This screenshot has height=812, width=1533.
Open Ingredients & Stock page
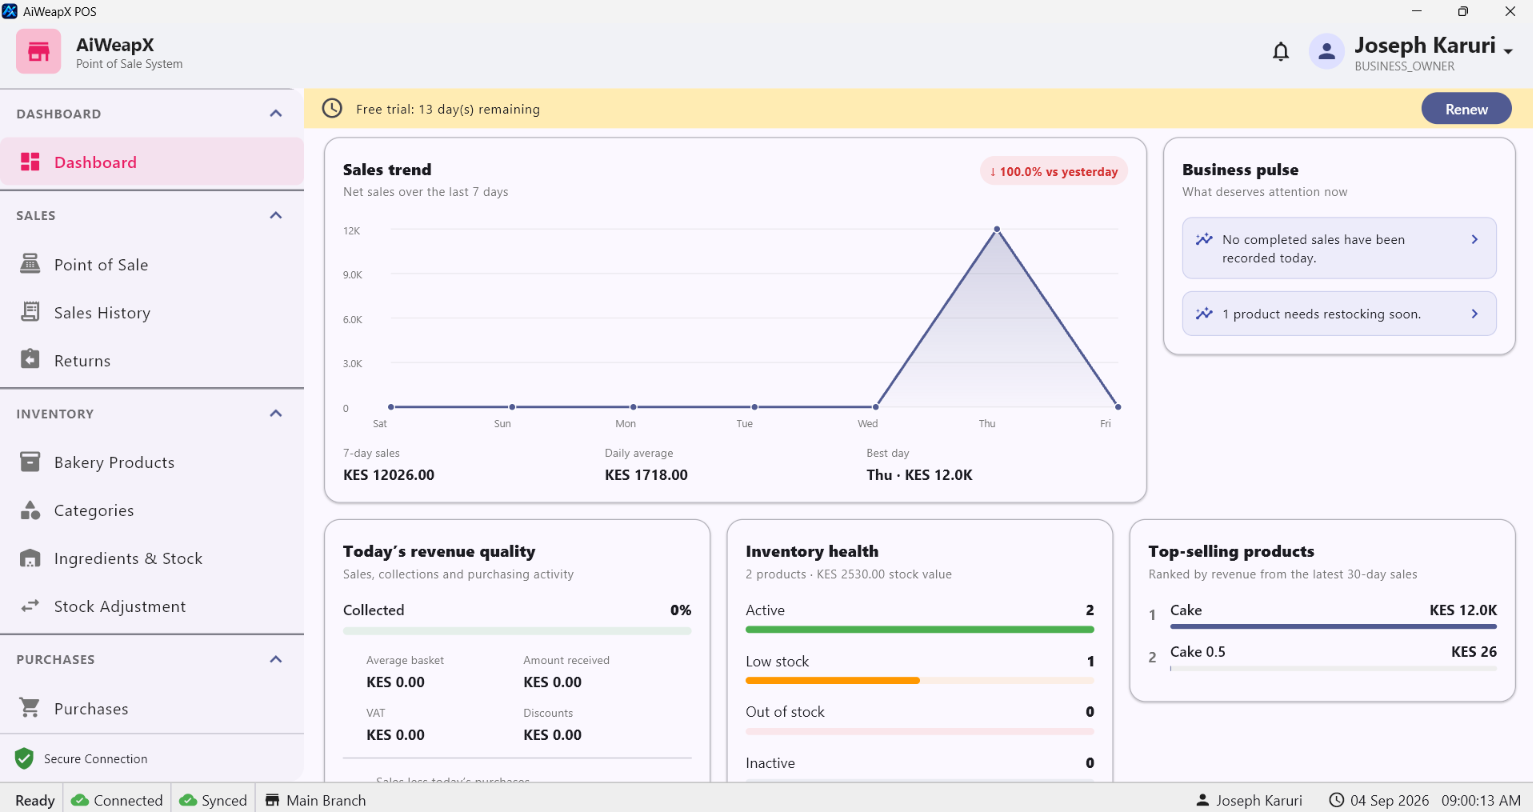(152, 558)
